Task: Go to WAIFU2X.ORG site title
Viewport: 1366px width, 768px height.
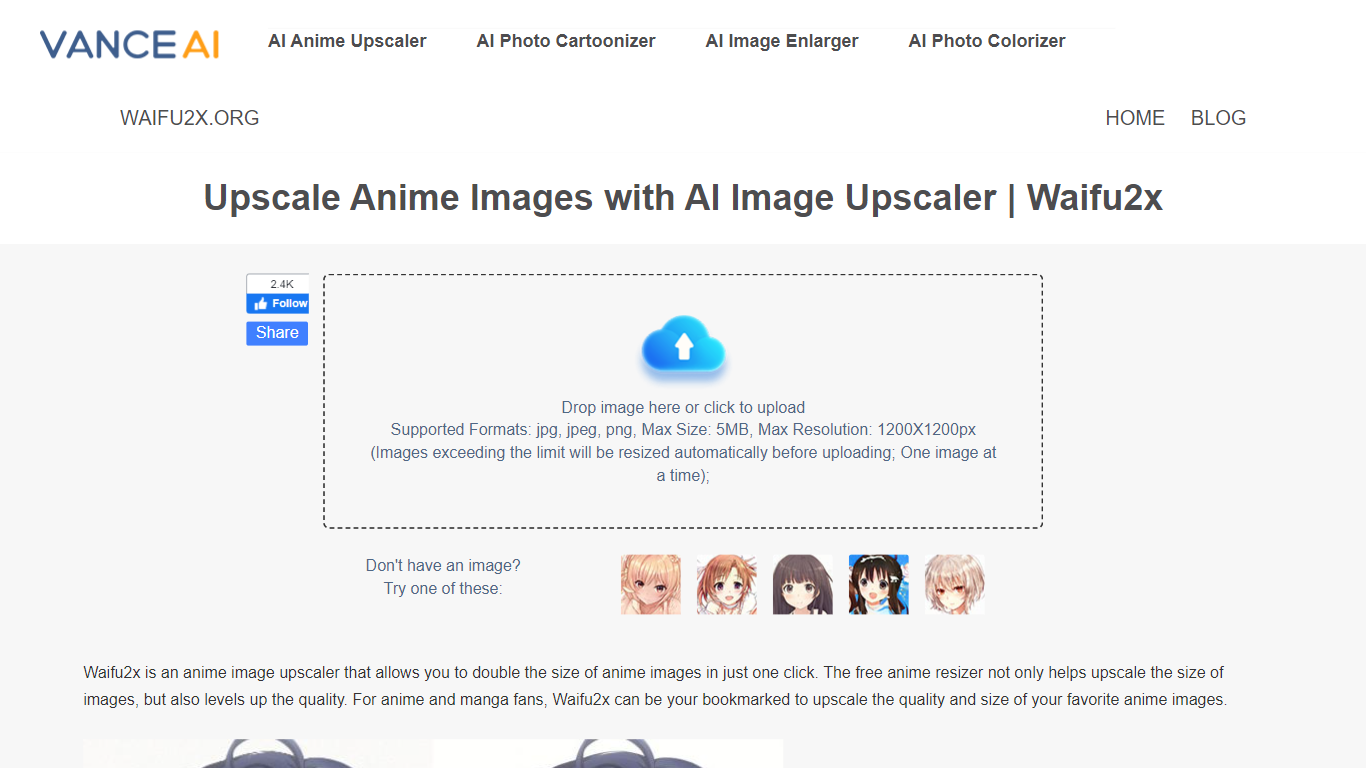Action: point(190,118)
